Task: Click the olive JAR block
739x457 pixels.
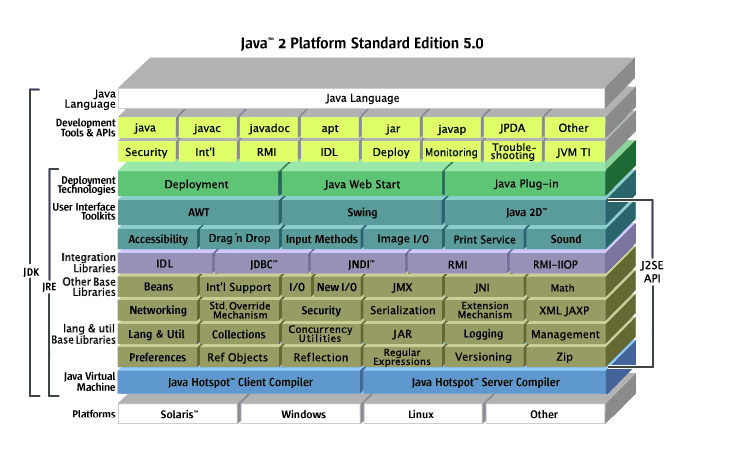Action: coord(403,334)
